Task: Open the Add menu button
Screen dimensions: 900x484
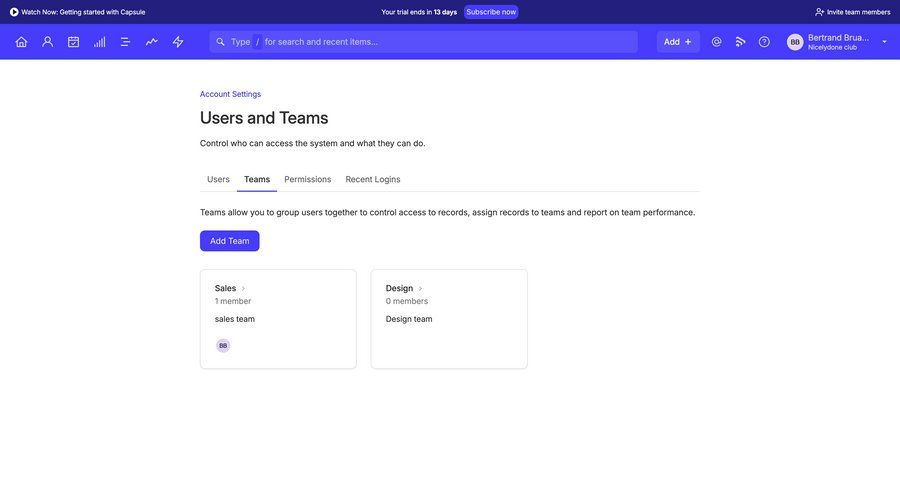Action: click(x=677, y=42)
